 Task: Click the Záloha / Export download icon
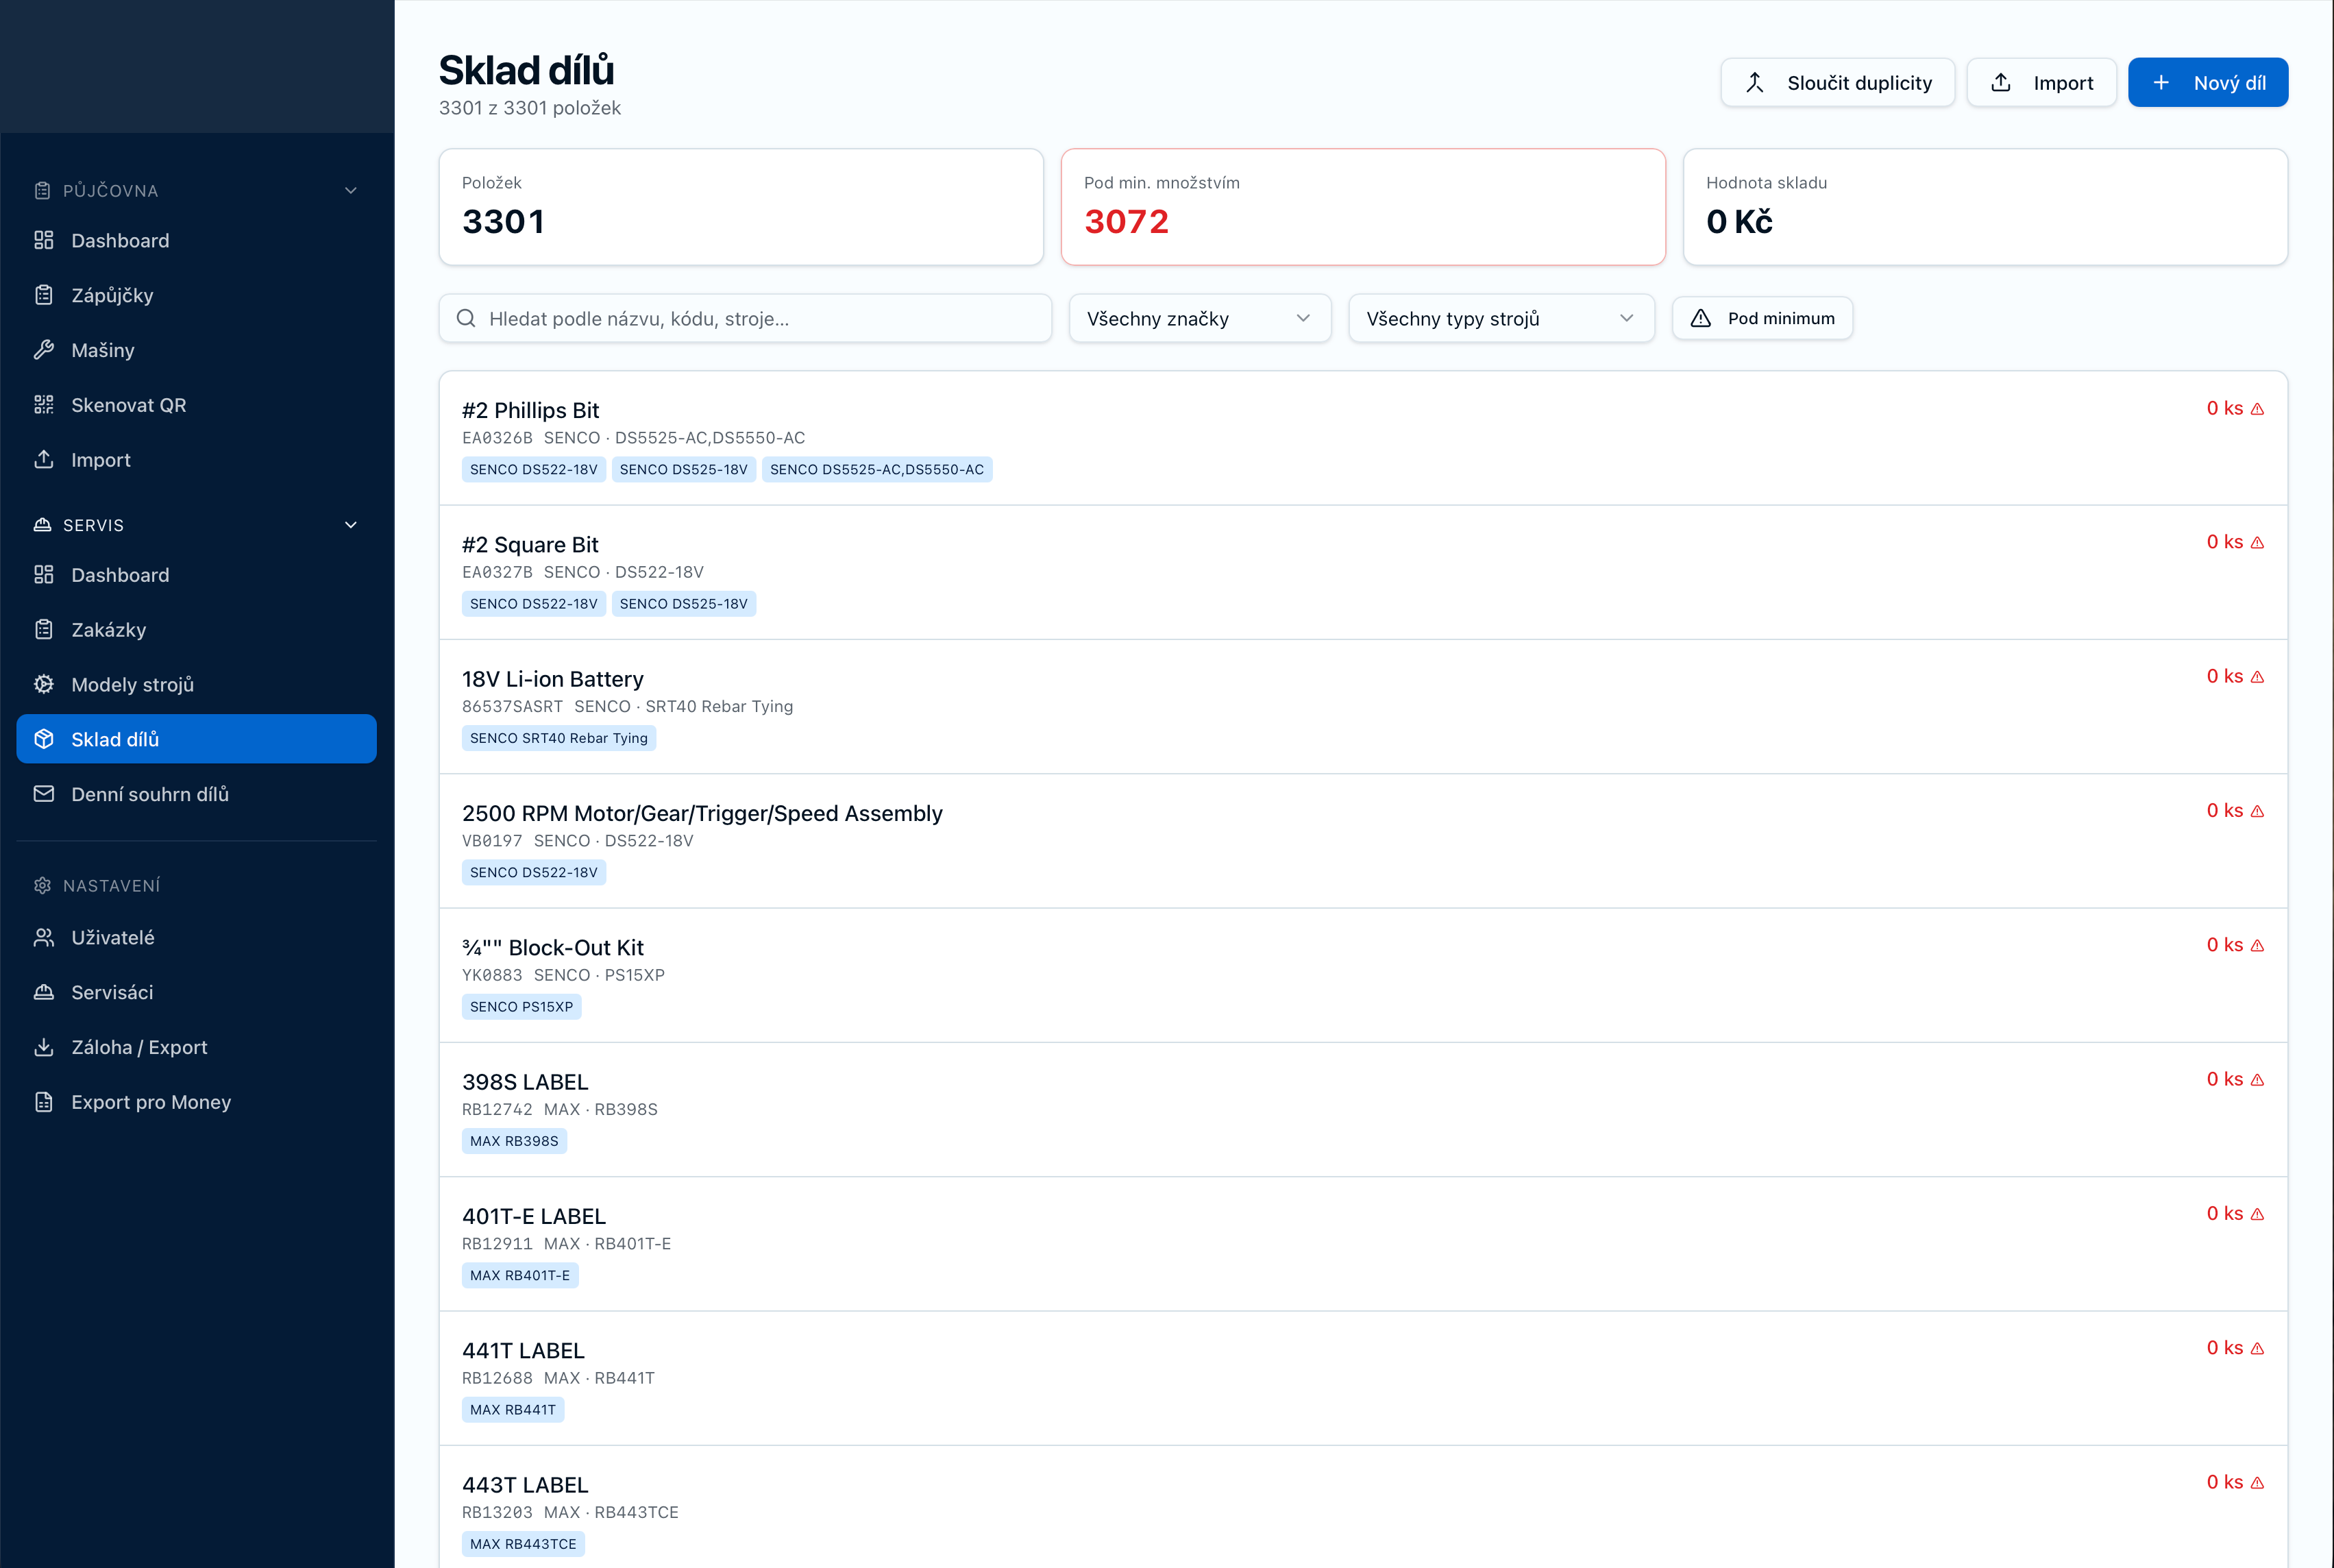tap(43, 1048)
